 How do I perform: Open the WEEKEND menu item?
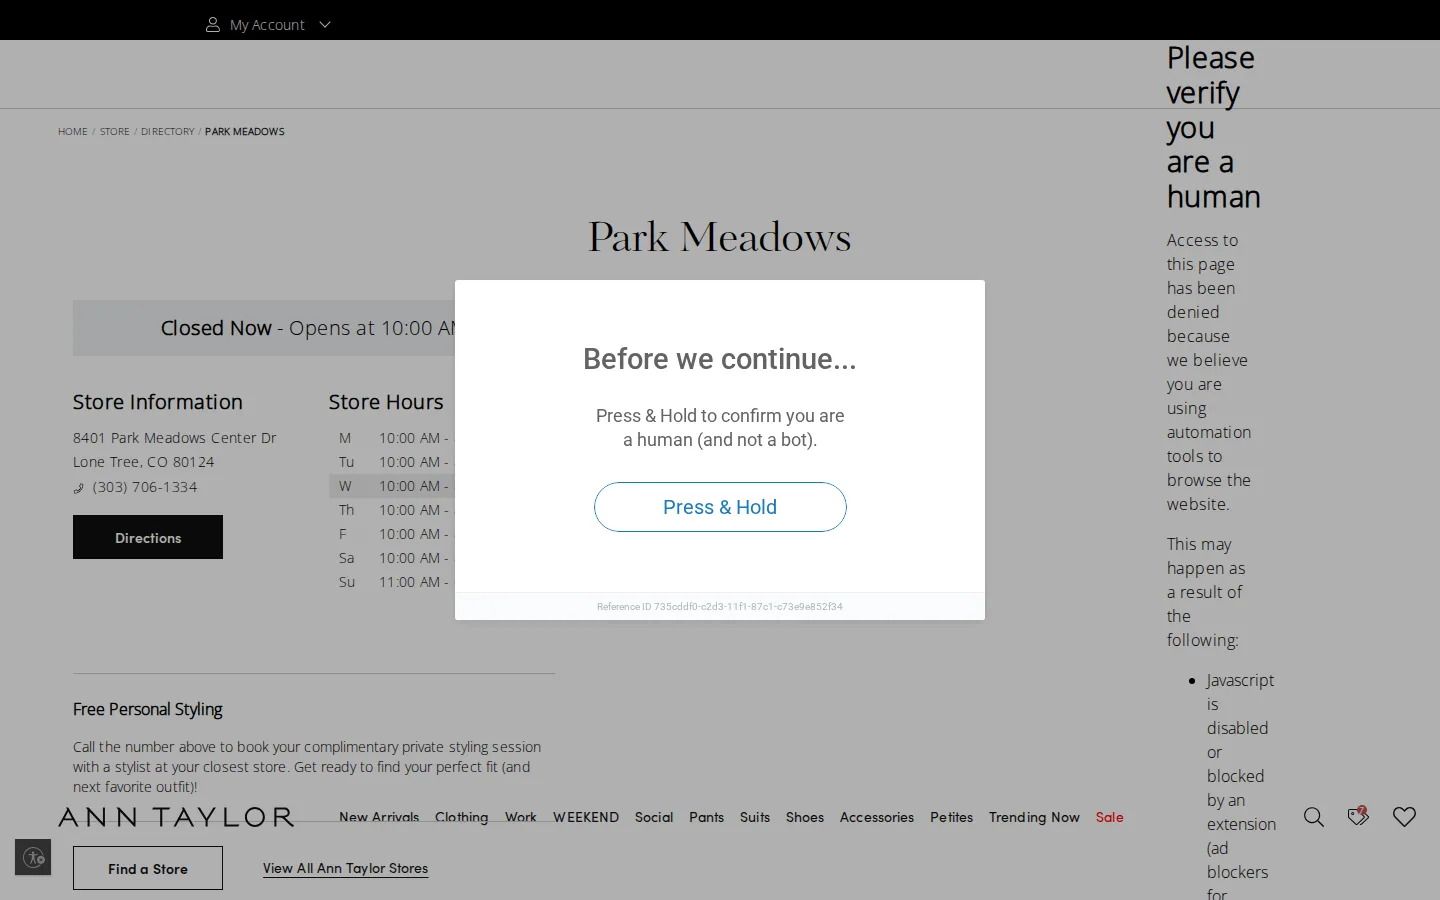(x=586, y=817)
